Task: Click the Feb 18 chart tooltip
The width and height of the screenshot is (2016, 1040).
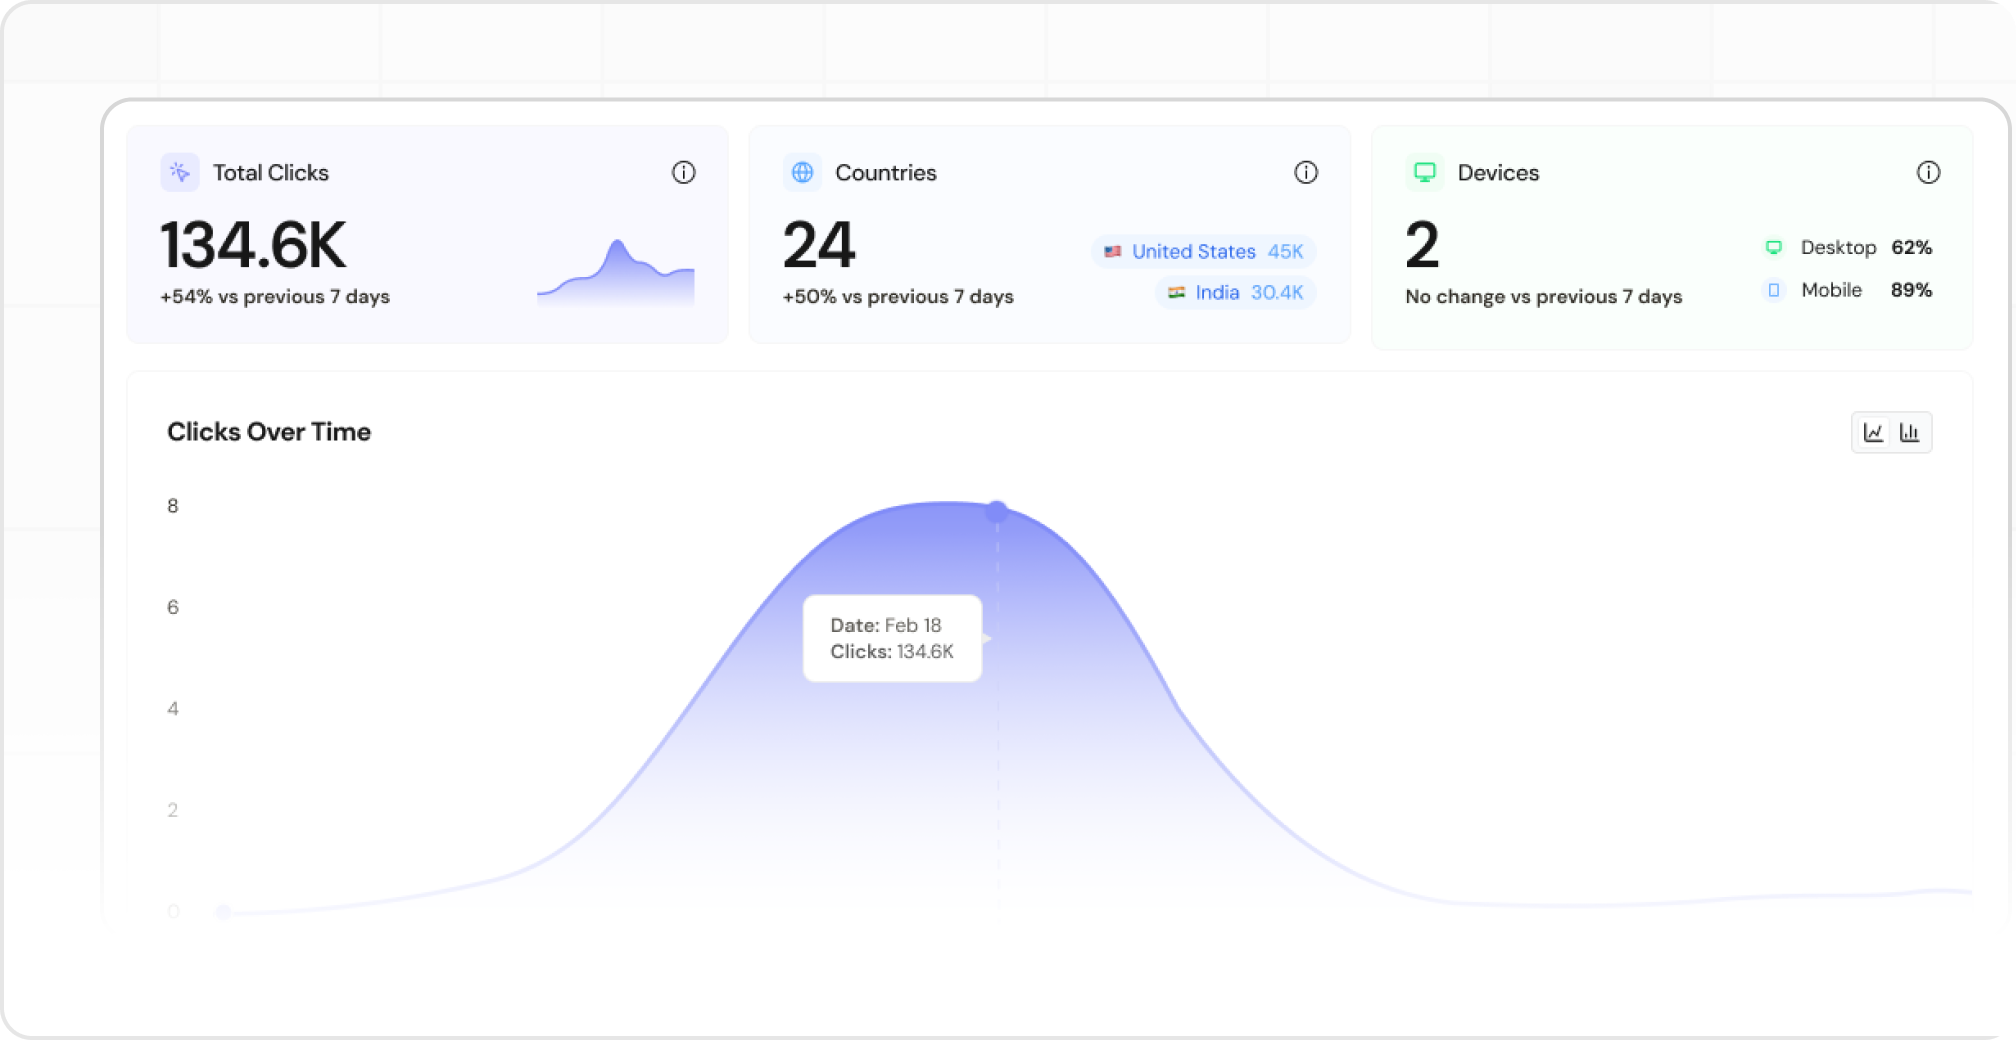Action: (x=892, y=638)
